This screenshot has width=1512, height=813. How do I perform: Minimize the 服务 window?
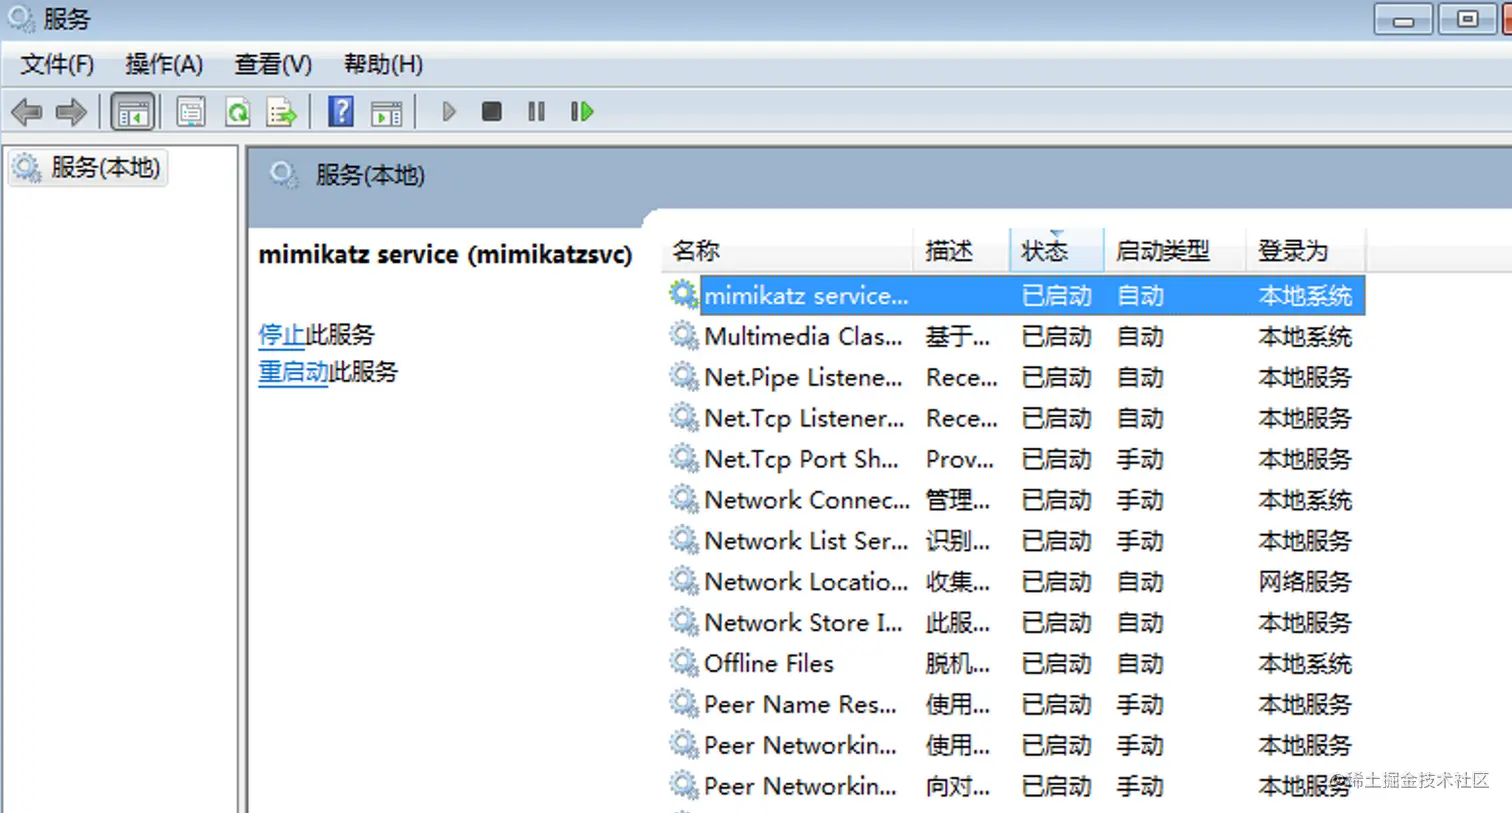click(1404, 19)
